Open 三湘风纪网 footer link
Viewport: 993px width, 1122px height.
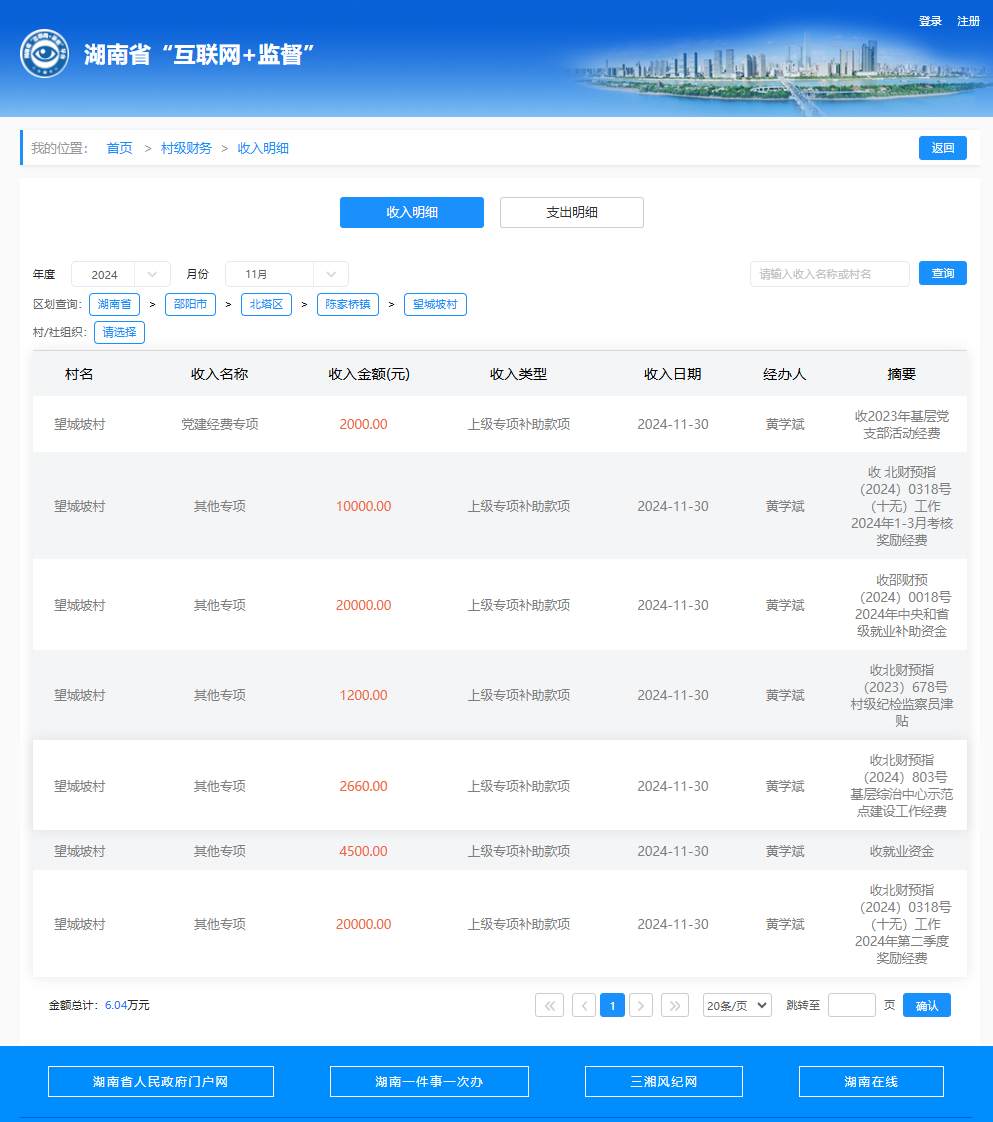tap(663, 1081)
